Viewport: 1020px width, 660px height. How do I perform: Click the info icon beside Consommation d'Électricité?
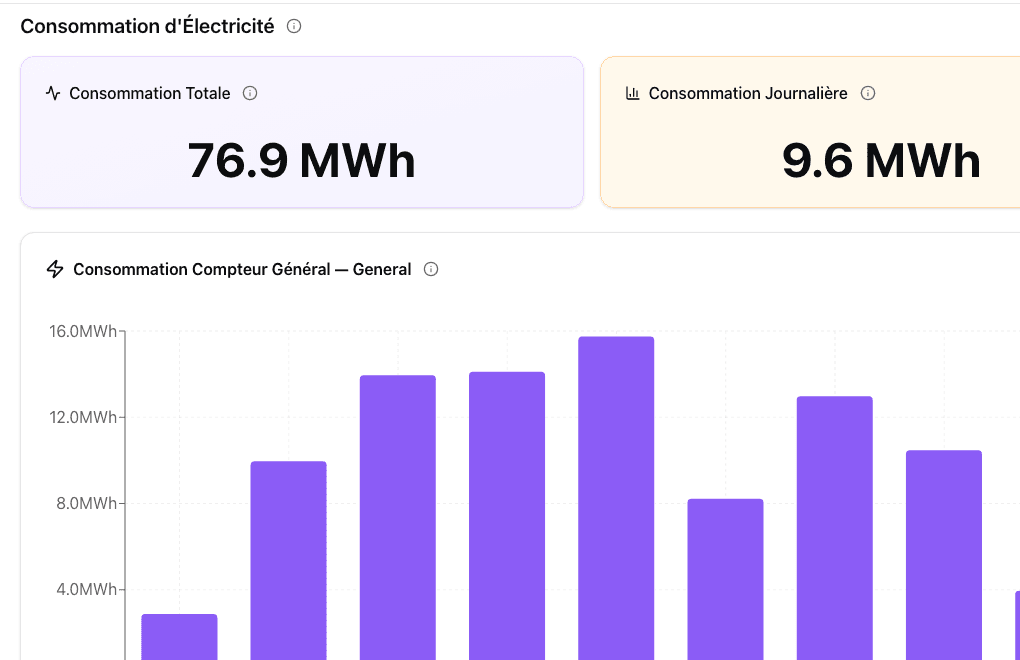point(294,27)
